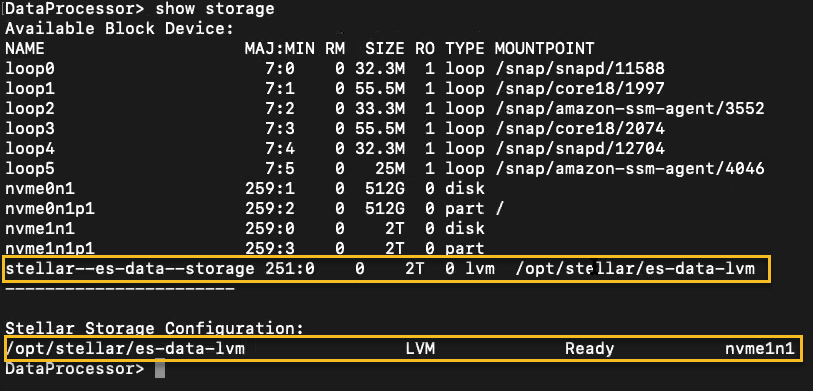
Task: Click mount point /snap/amazon-ssm-agent/3552
Action: click(x=629, y=108)
